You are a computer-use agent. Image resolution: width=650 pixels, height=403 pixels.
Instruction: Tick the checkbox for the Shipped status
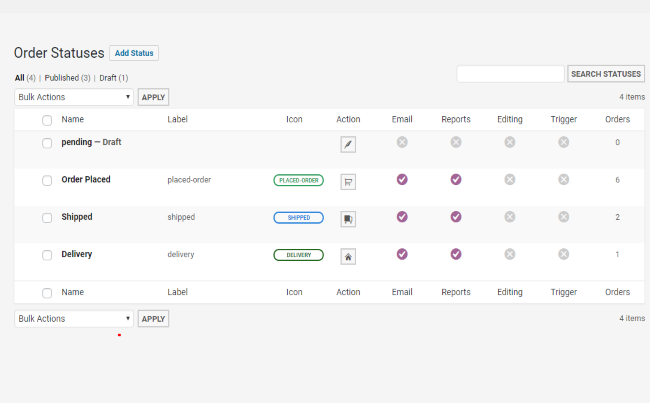point(47,218)
